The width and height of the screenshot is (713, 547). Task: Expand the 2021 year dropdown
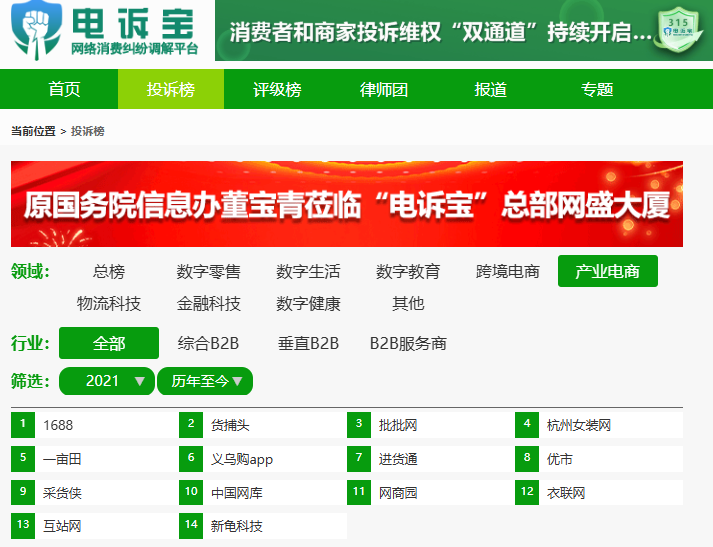107,381
